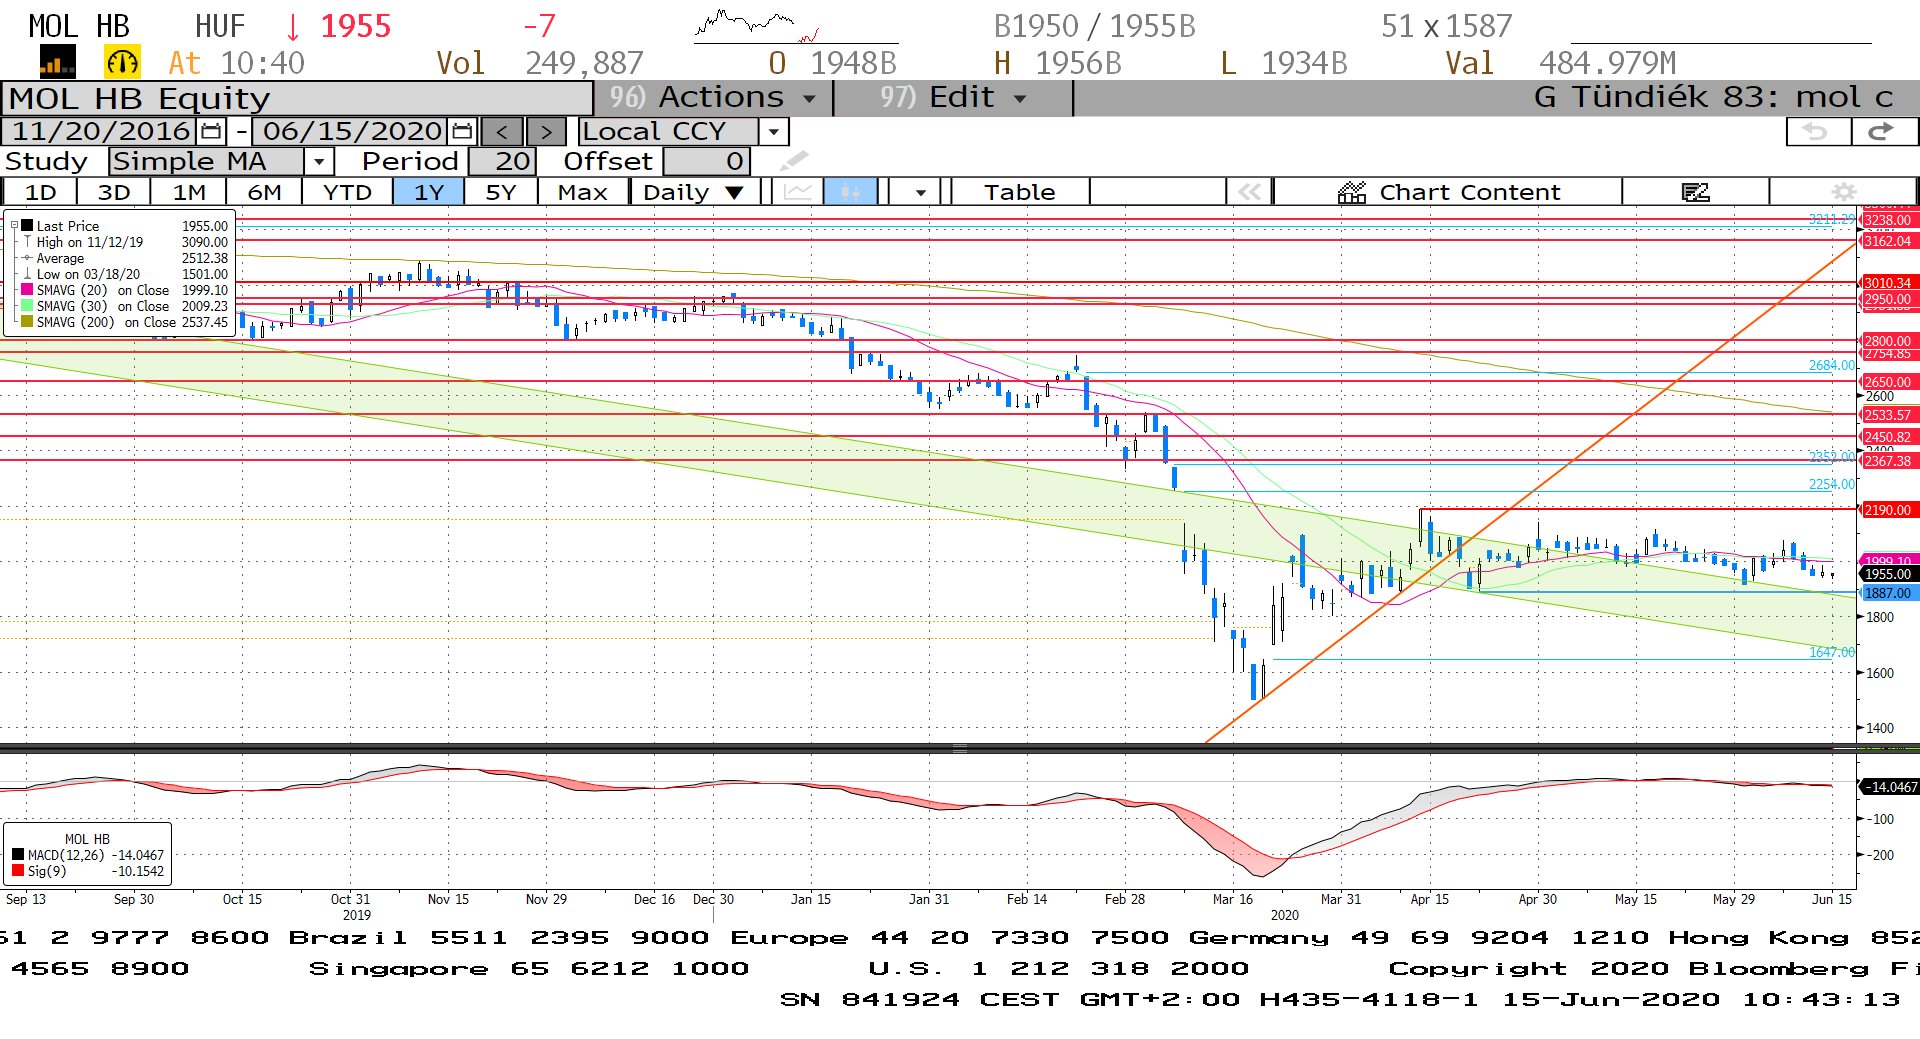Go to previous date range arrow
1920x1039 pixels.
pos(502,132)
